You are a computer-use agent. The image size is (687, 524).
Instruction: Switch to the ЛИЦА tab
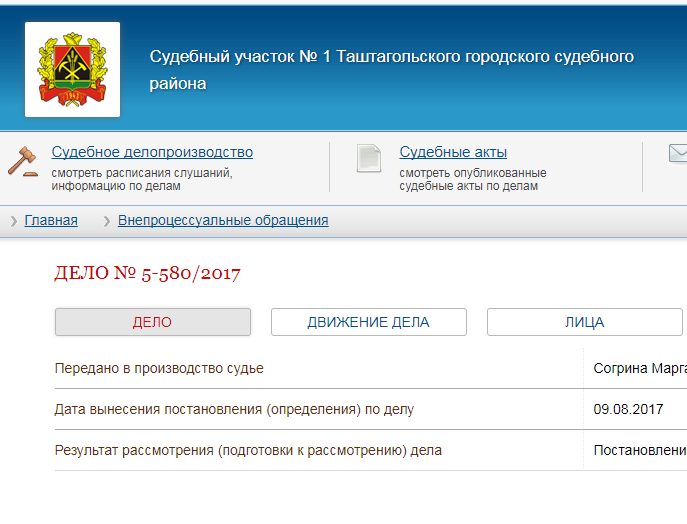(x=584, y=322)
